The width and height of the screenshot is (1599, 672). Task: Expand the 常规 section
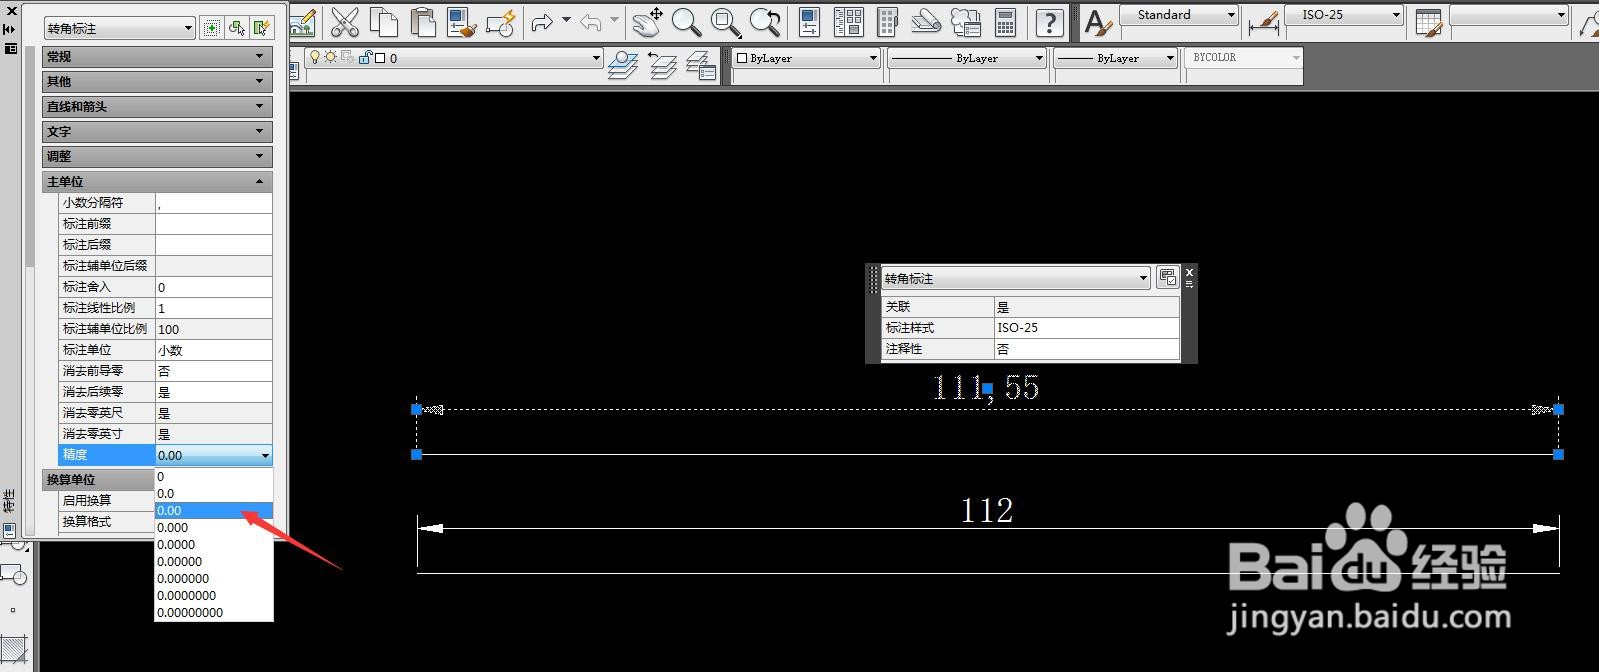pyautogui.click(x=157, y=57)
